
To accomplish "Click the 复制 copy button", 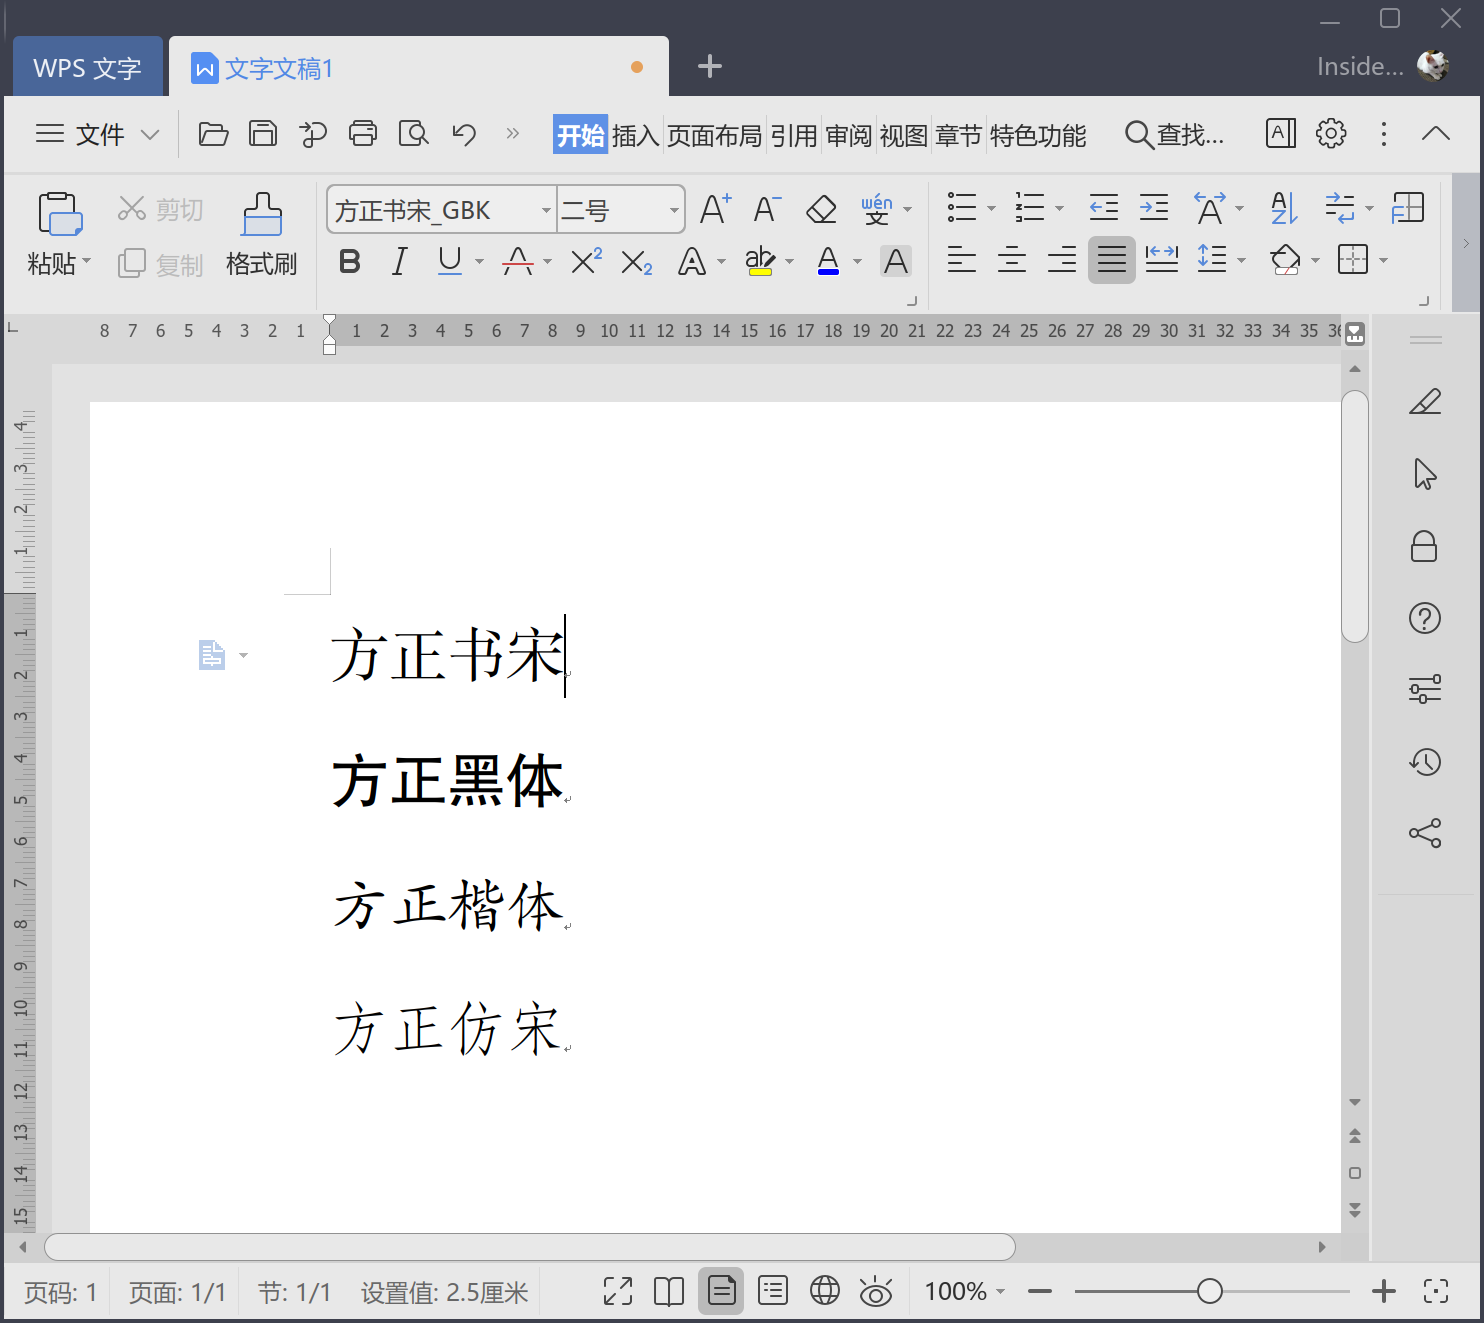I will click(x=161, y=264).
